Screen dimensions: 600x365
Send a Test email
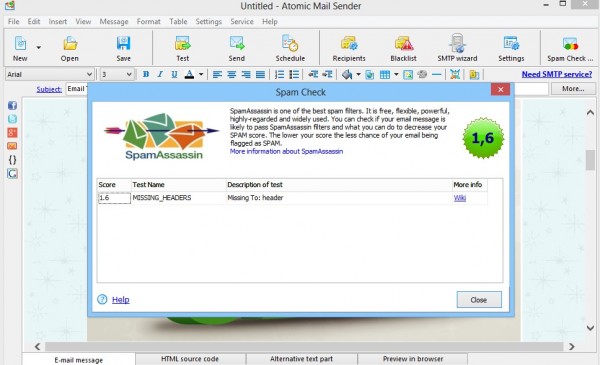point(183,49)
